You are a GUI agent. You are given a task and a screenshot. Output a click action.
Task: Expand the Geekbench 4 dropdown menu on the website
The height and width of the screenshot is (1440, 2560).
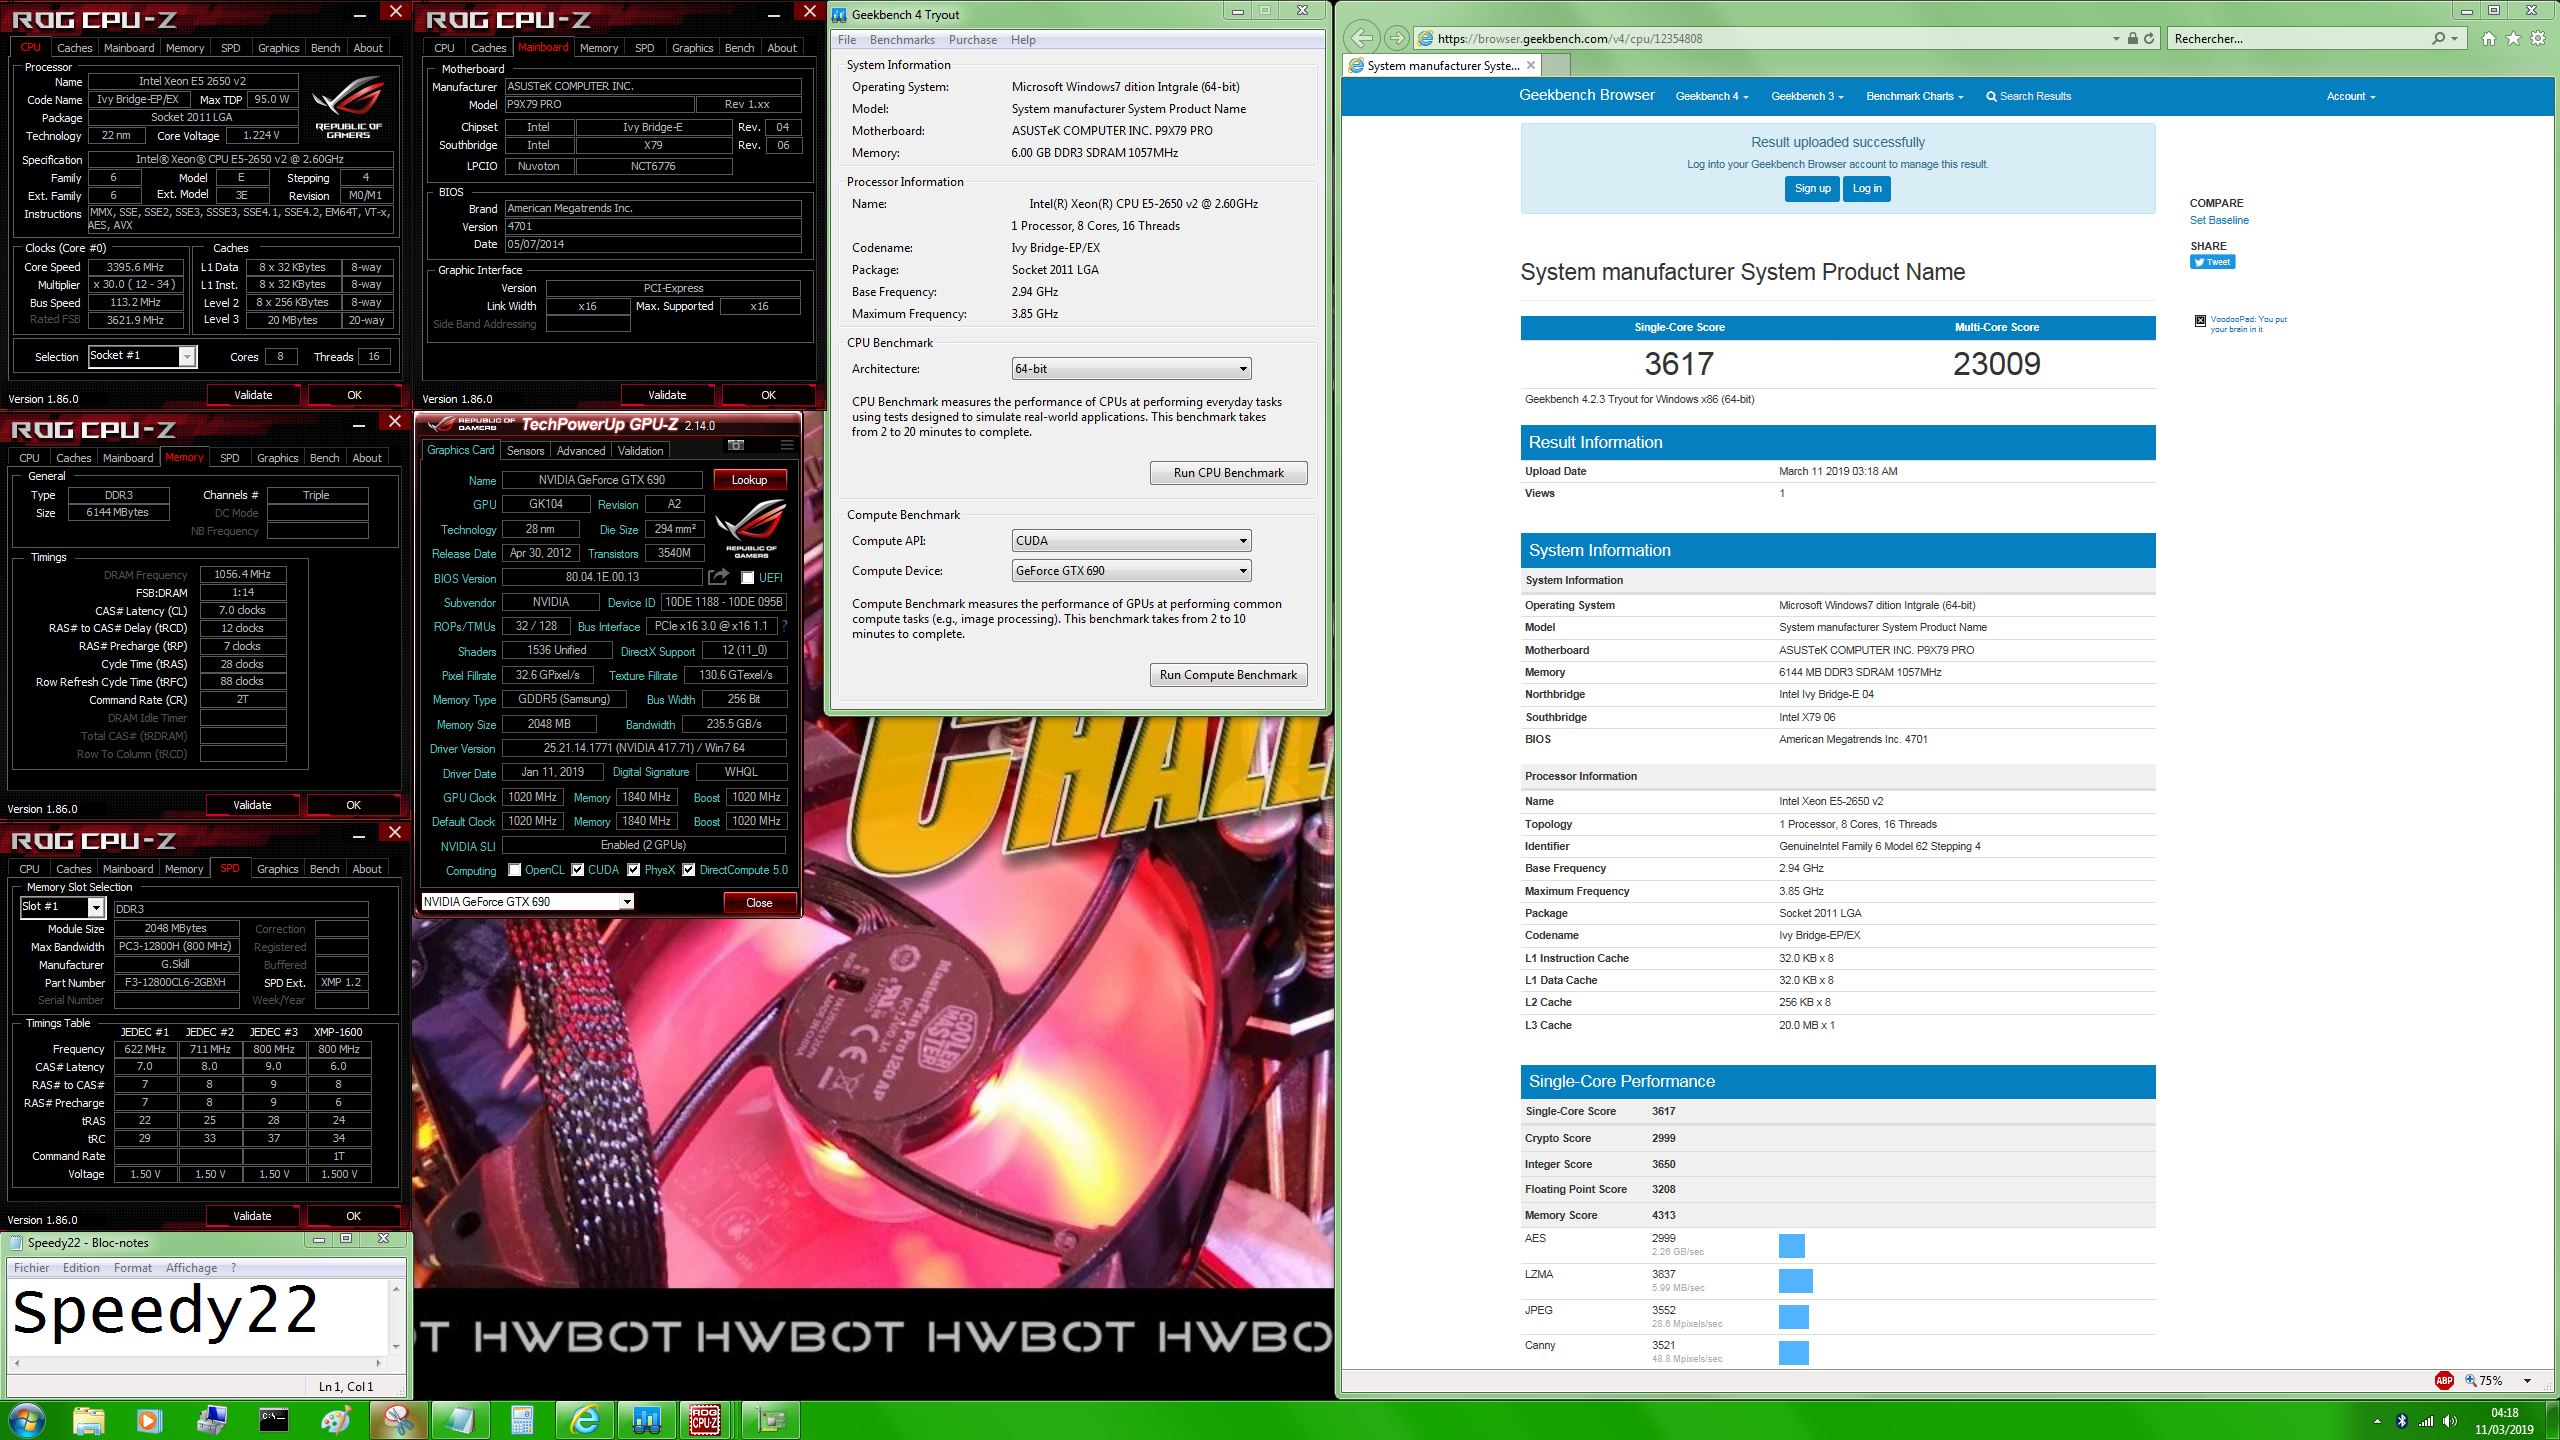click(x=1711, y=96)
